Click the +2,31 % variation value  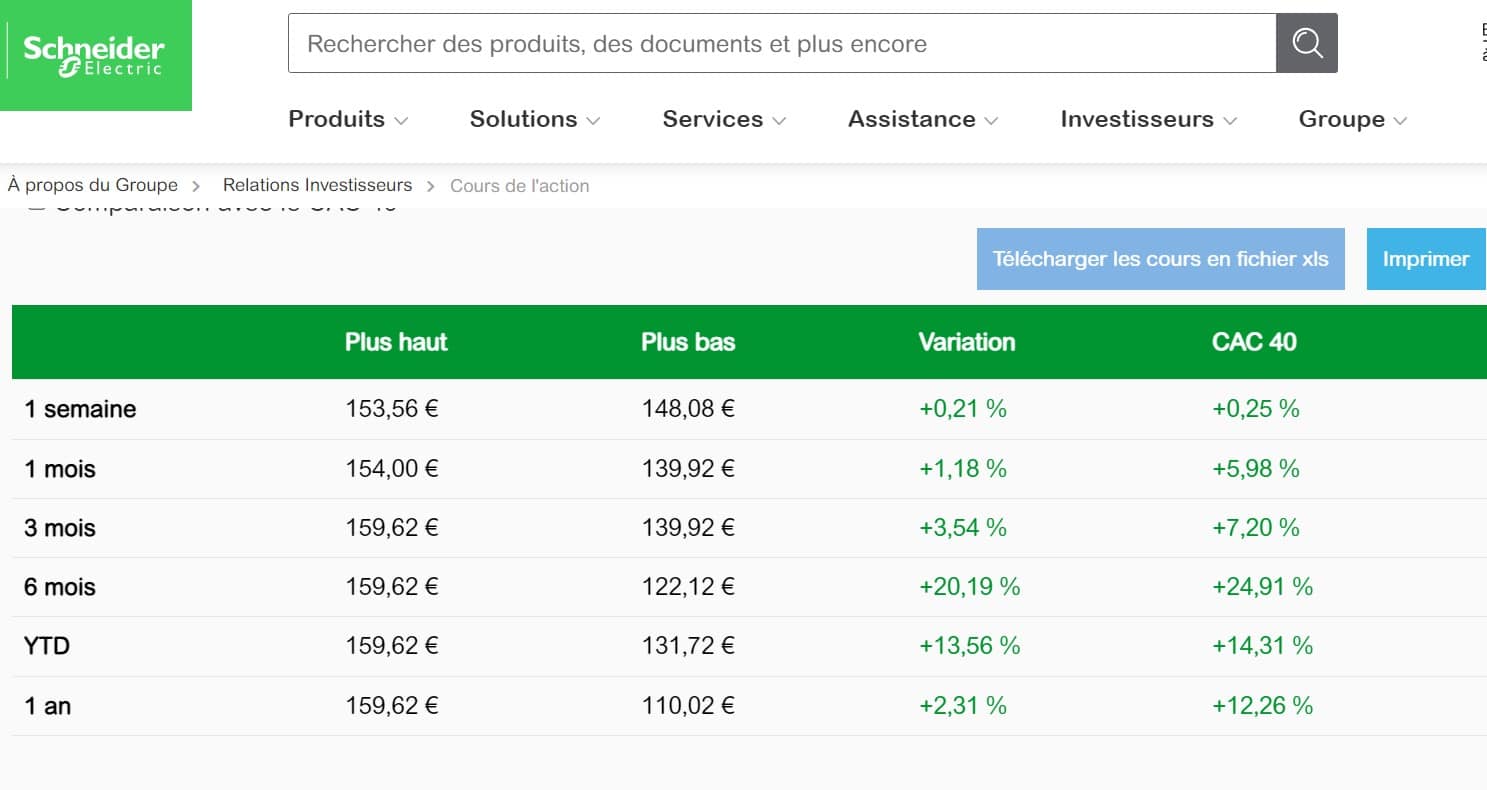(x=963, y=705)
